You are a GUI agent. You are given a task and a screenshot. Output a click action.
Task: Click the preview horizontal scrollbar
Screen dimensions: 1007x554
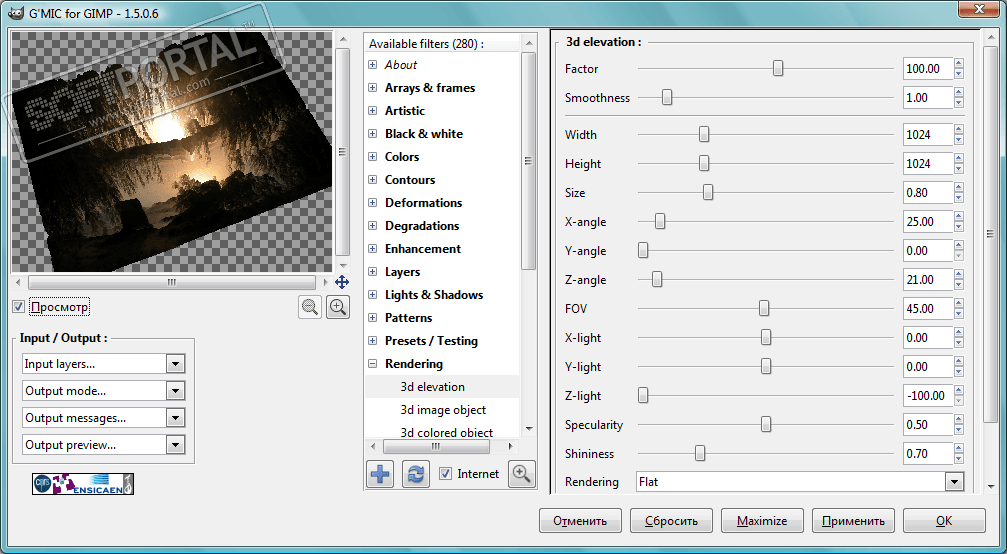171,282
